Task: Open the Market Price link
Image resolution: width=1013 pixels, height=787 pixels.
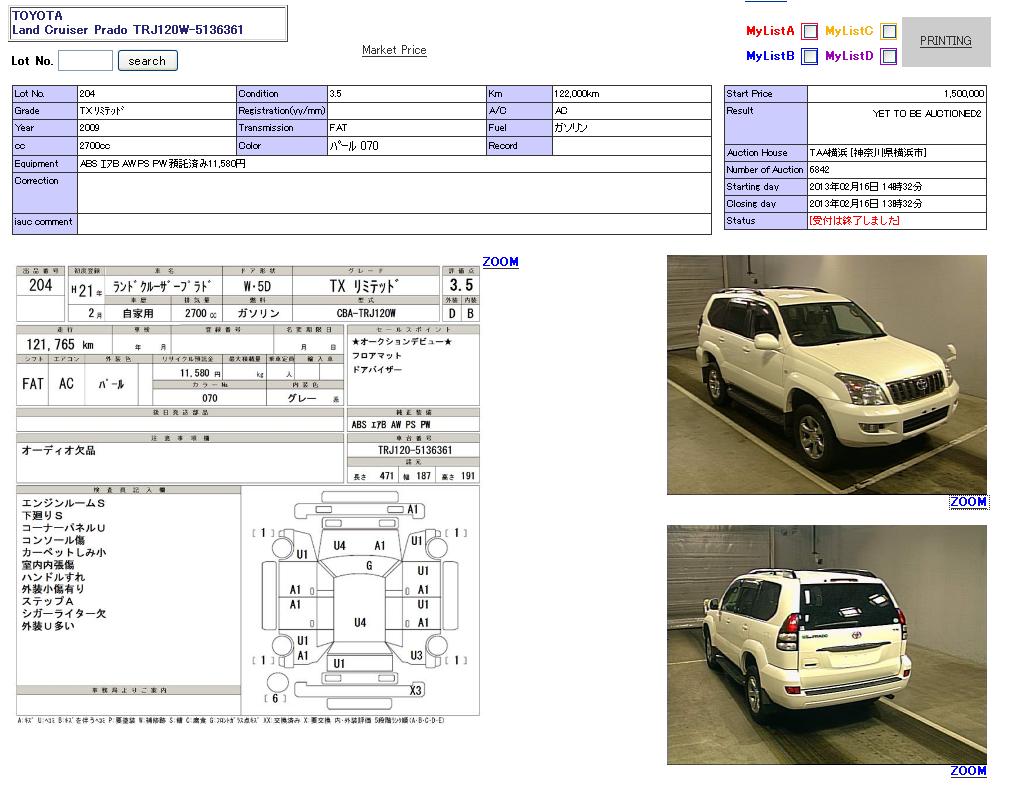Action: pos(394,50)
